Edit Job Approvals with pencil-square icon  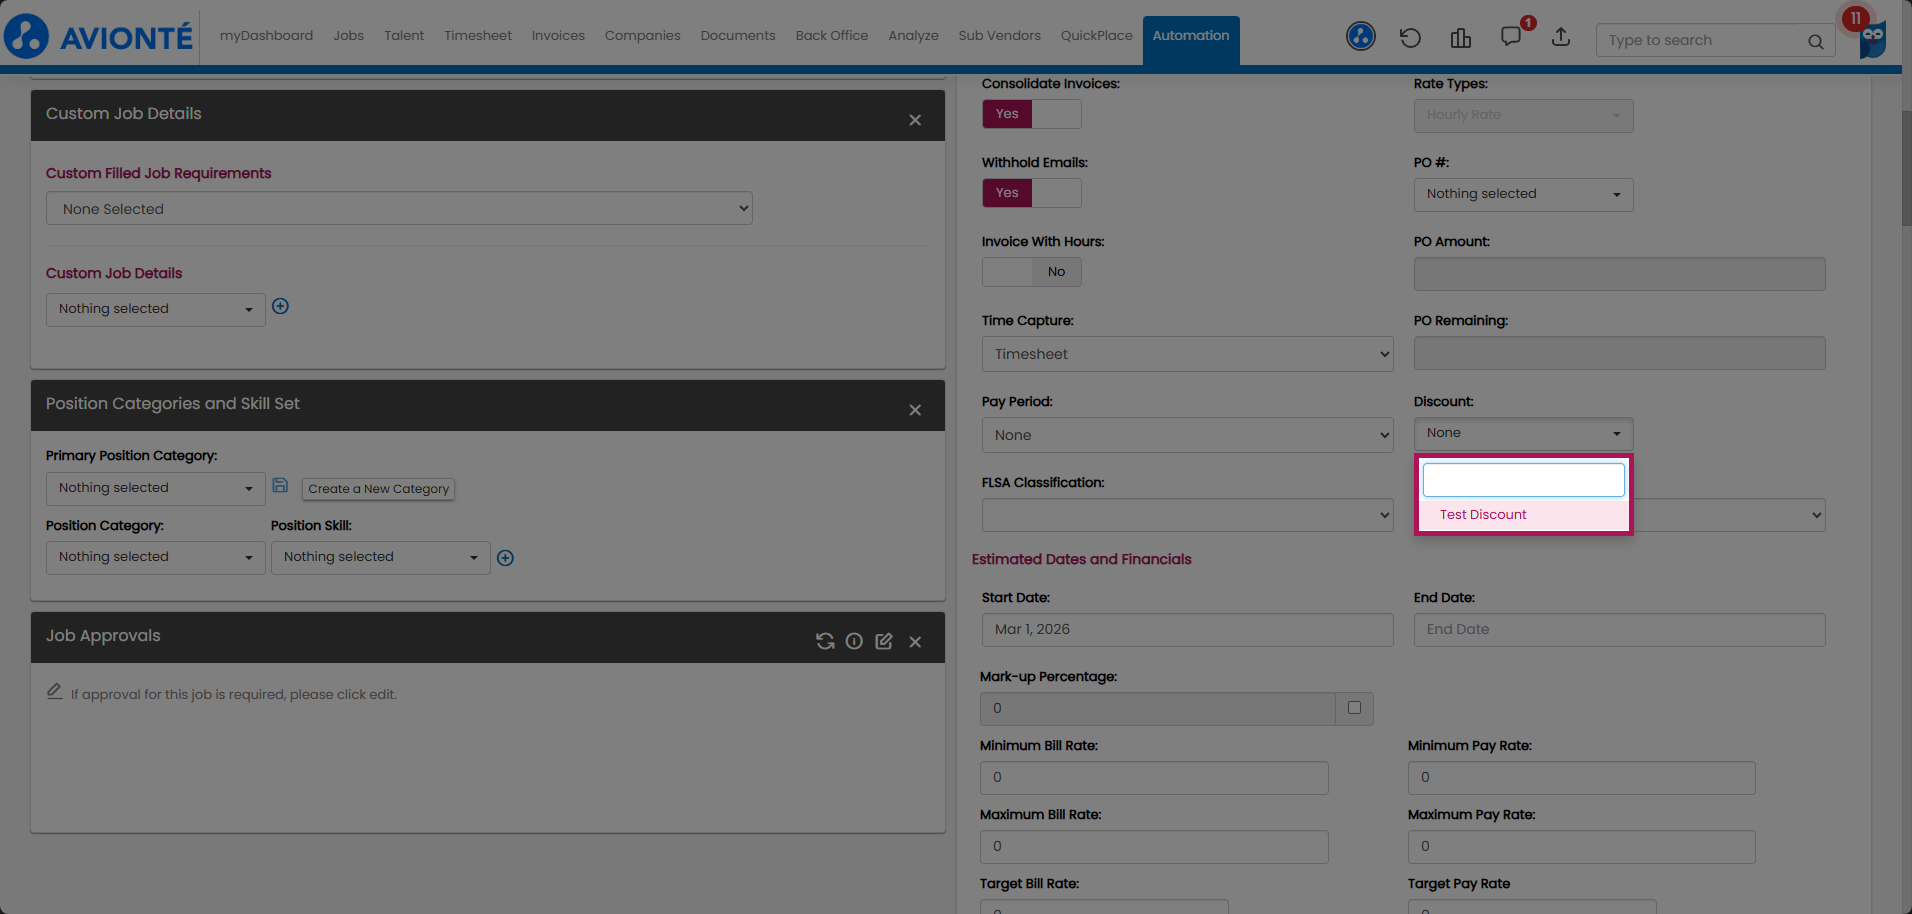coord(884,641)
